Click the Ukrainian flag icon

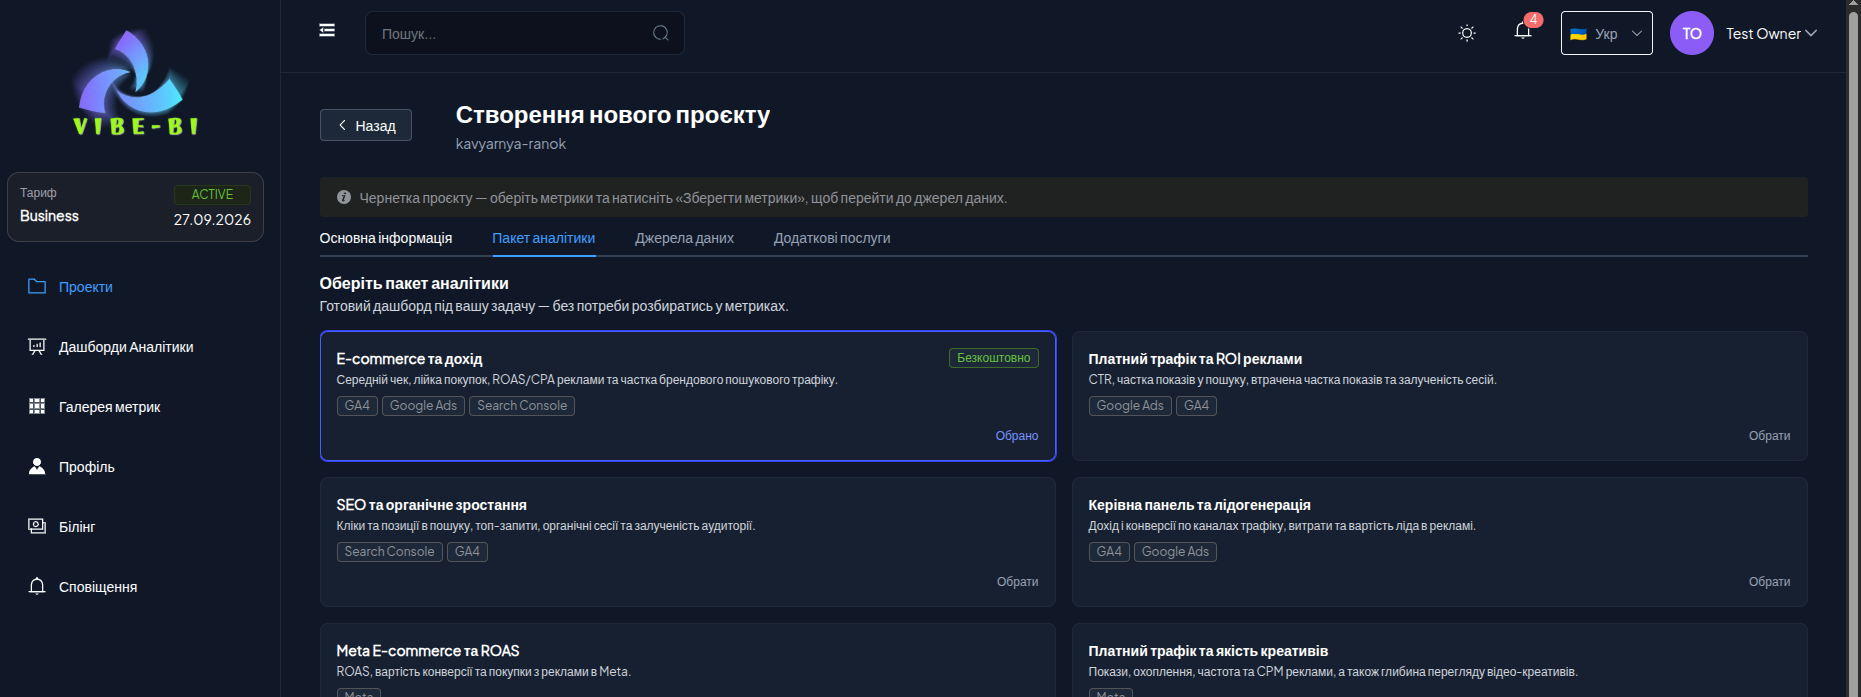tap(1578, 34)
